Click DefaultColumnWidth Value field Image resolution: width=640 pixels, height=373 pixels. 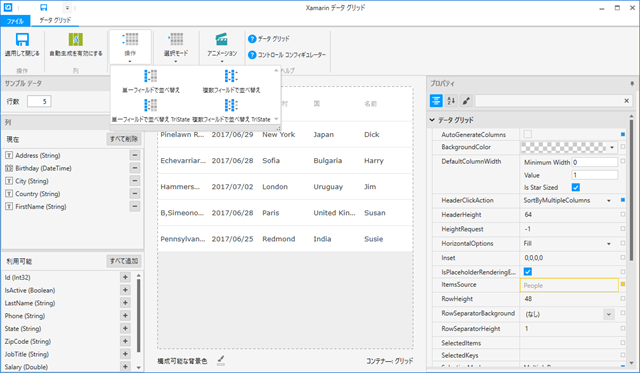click(594, 175)
